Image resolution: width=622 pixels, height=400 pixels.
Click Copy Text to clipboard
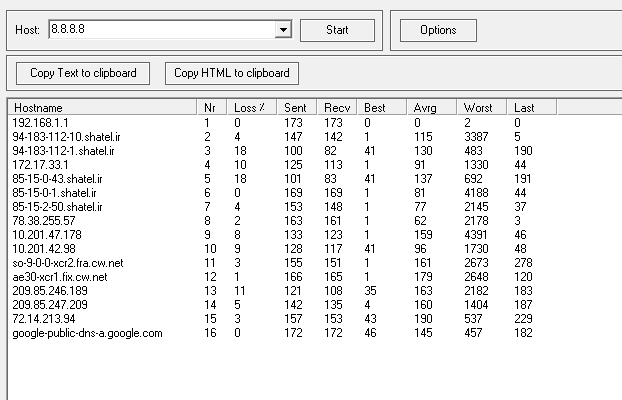point(83,73)
